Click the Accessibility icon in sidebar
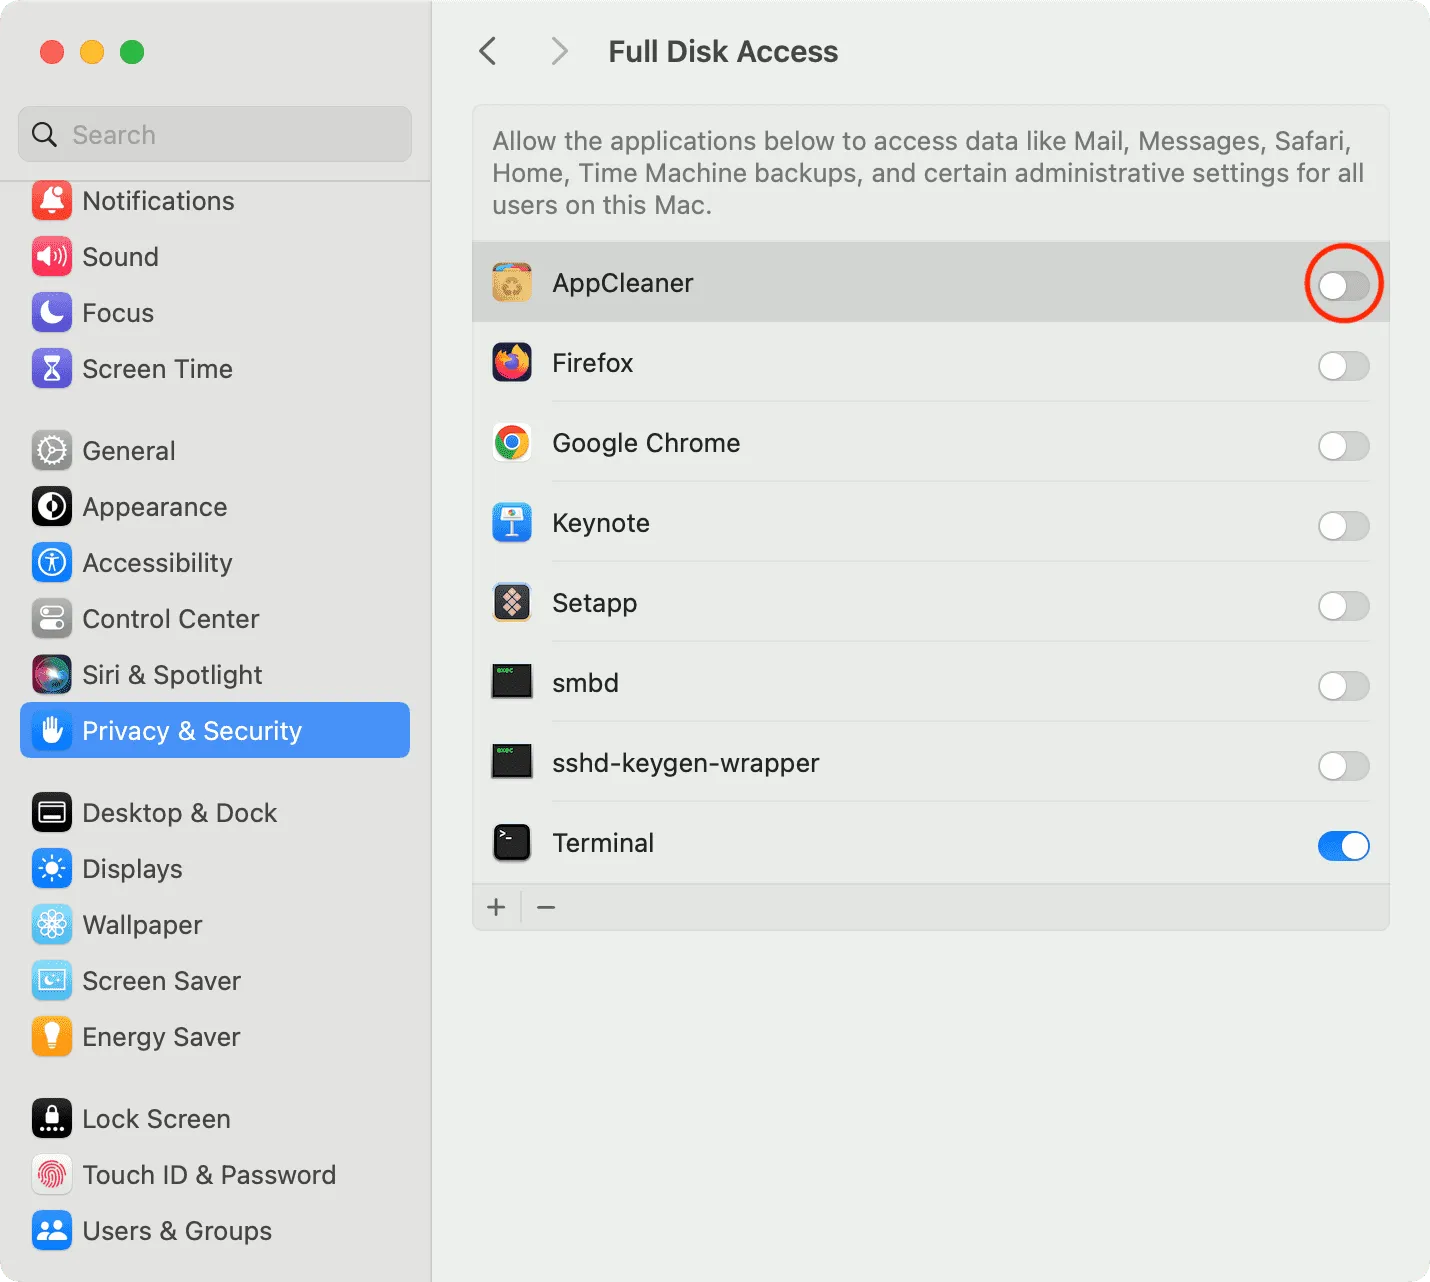The width and height of the screenshot is (1430, 1282). (52, 563)
